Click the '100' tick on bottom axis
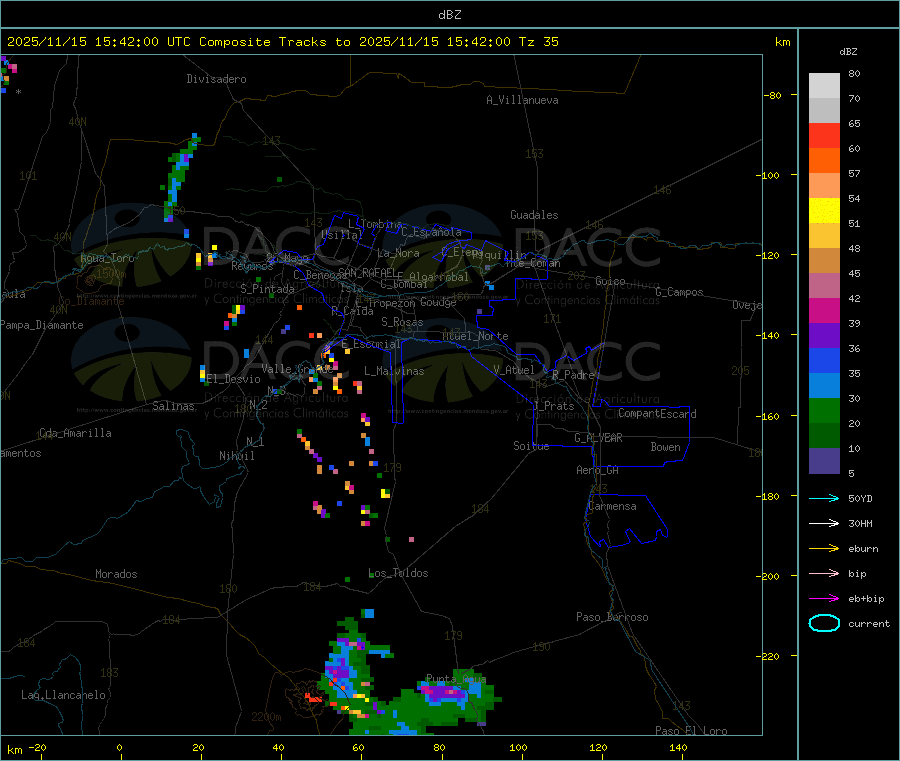 [518, 747]
